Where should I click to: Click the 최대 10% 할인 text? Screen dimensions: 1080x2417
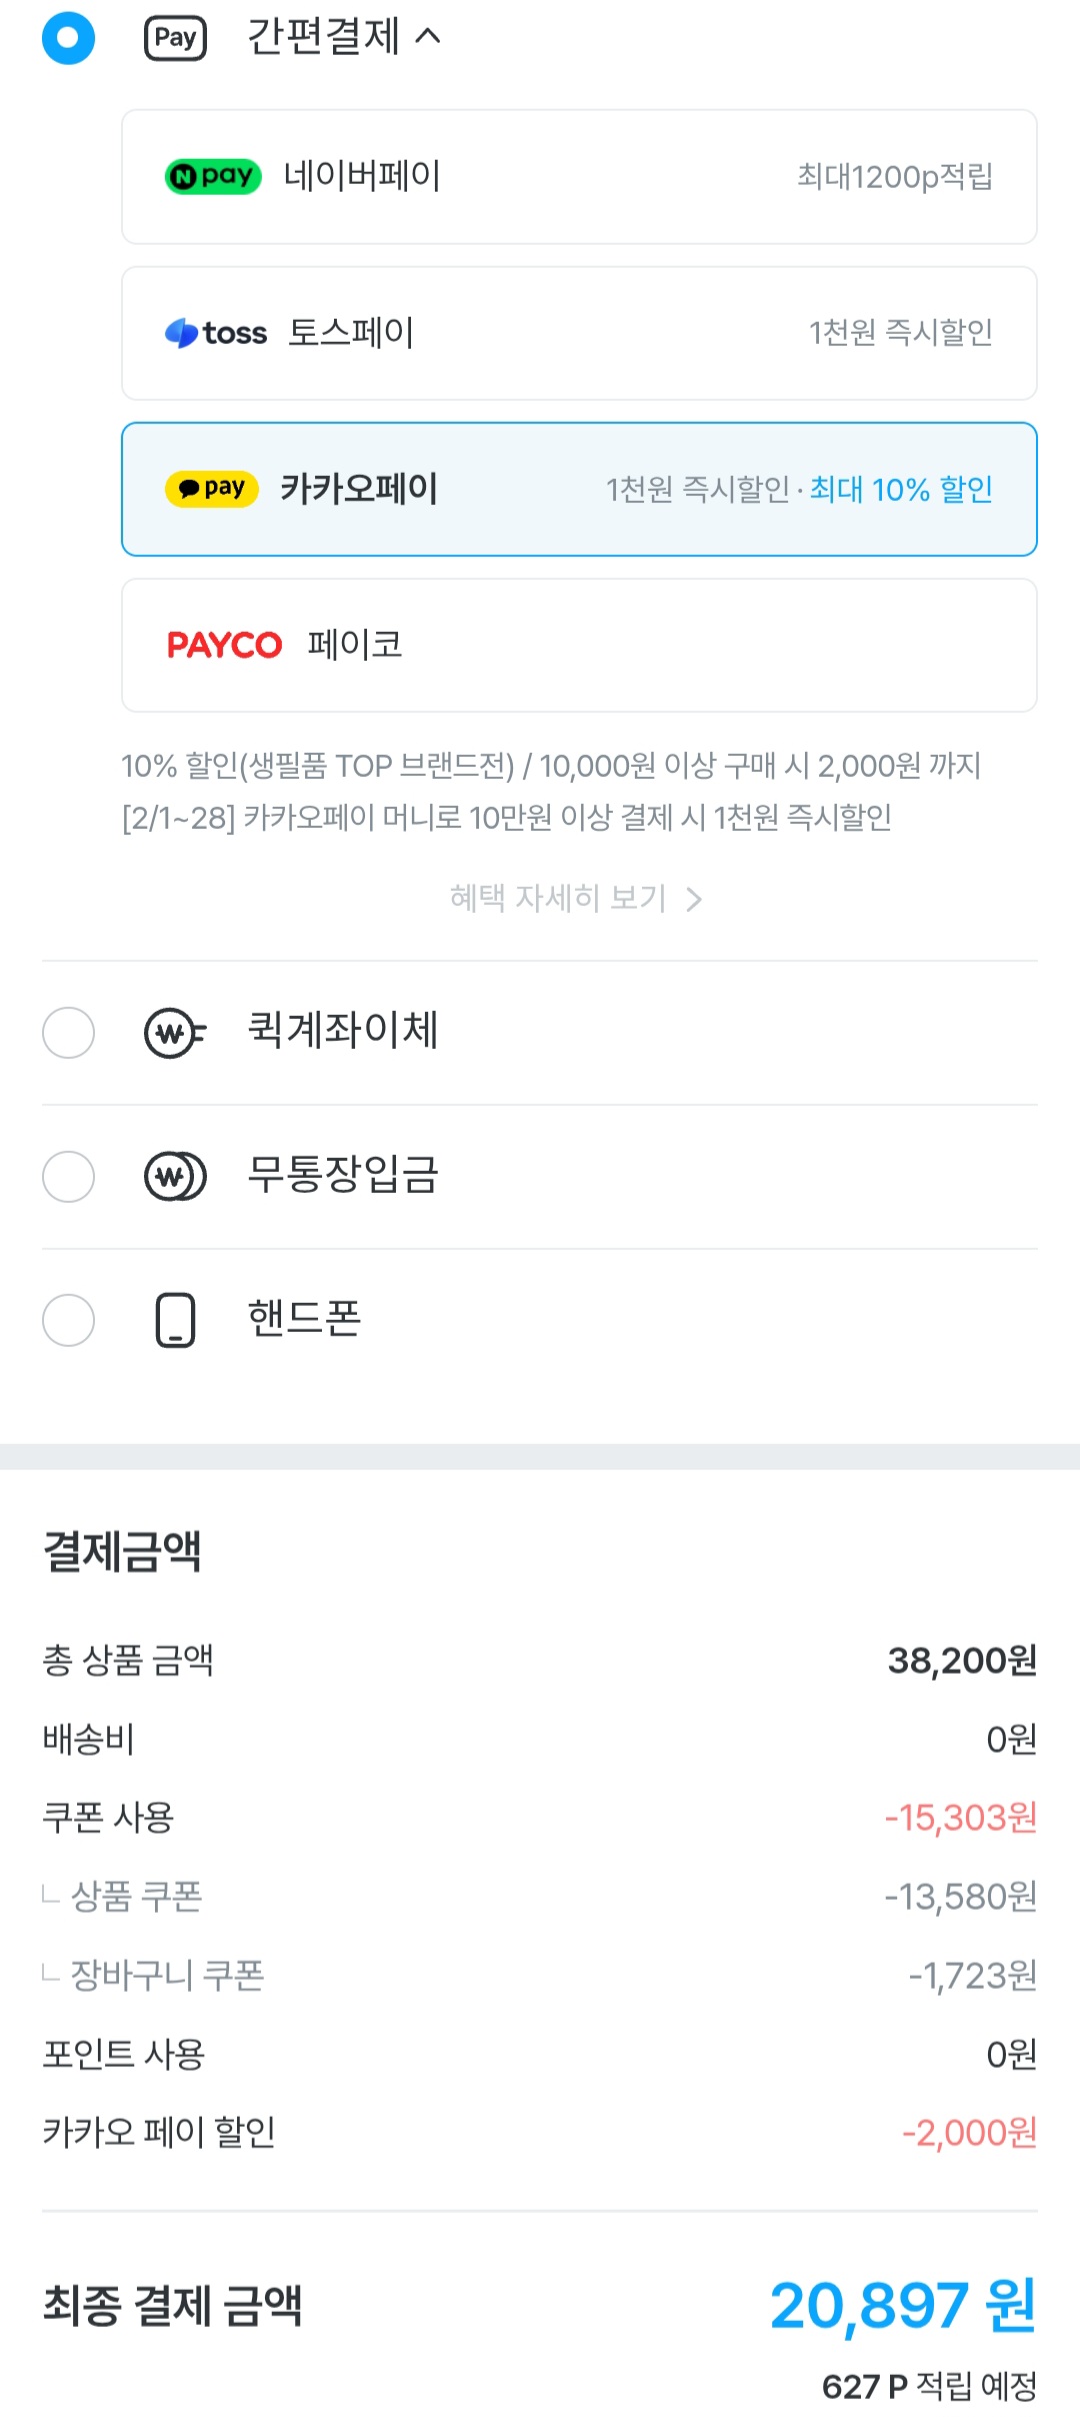(901, 489)
